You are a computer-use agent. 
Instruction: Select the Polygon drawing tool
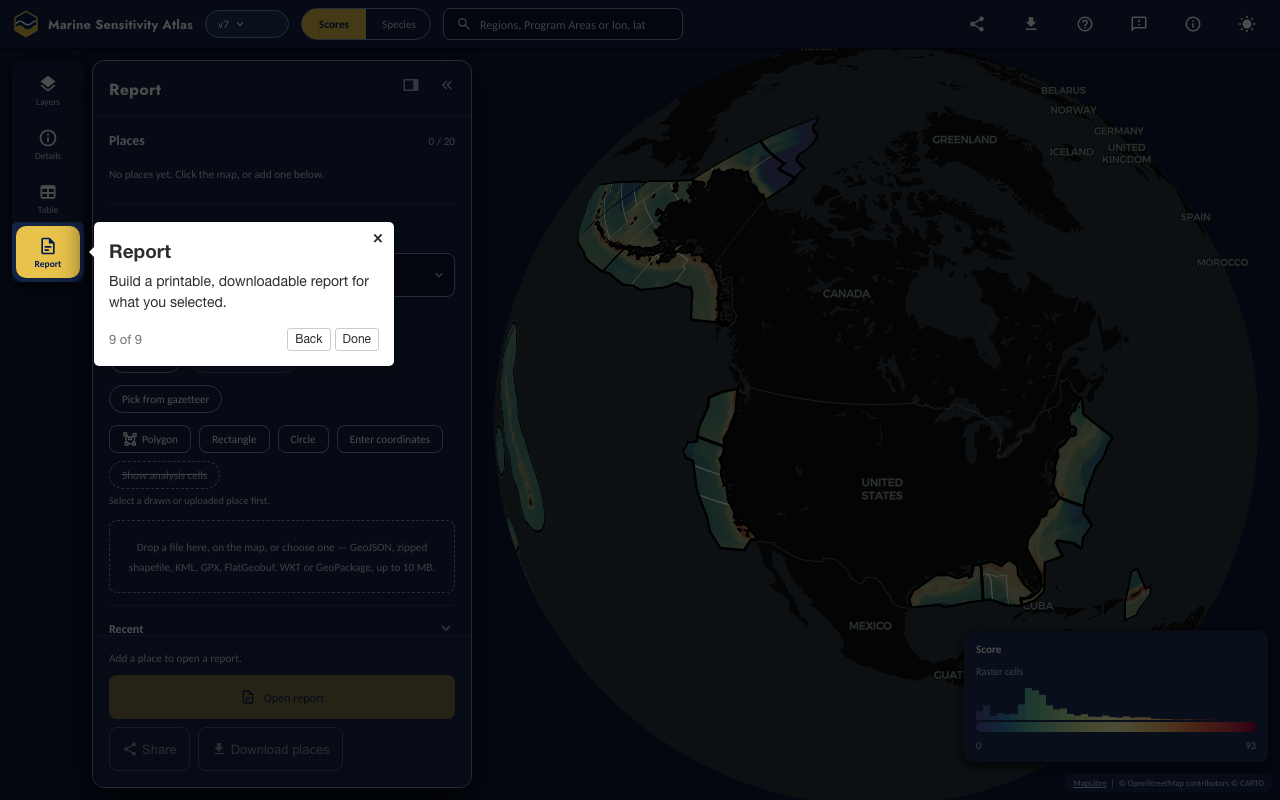[x=150, y=439]
